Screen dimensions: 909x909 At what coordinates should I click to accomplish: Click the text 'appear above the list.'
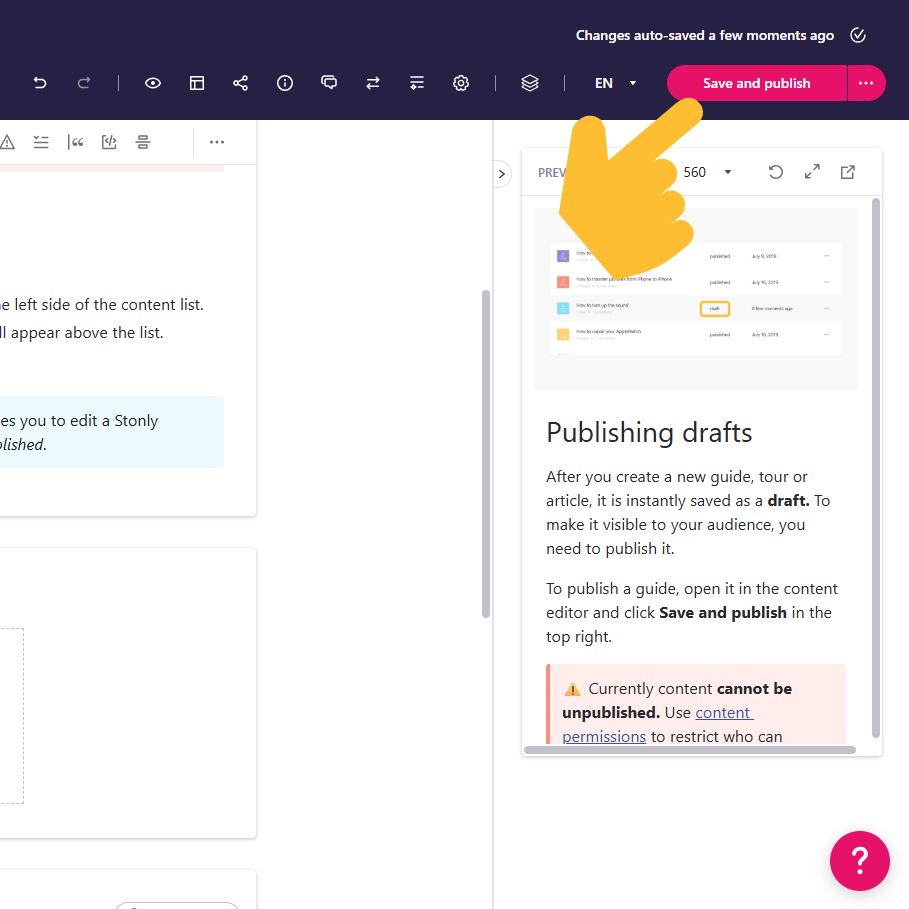pos(87,333)
